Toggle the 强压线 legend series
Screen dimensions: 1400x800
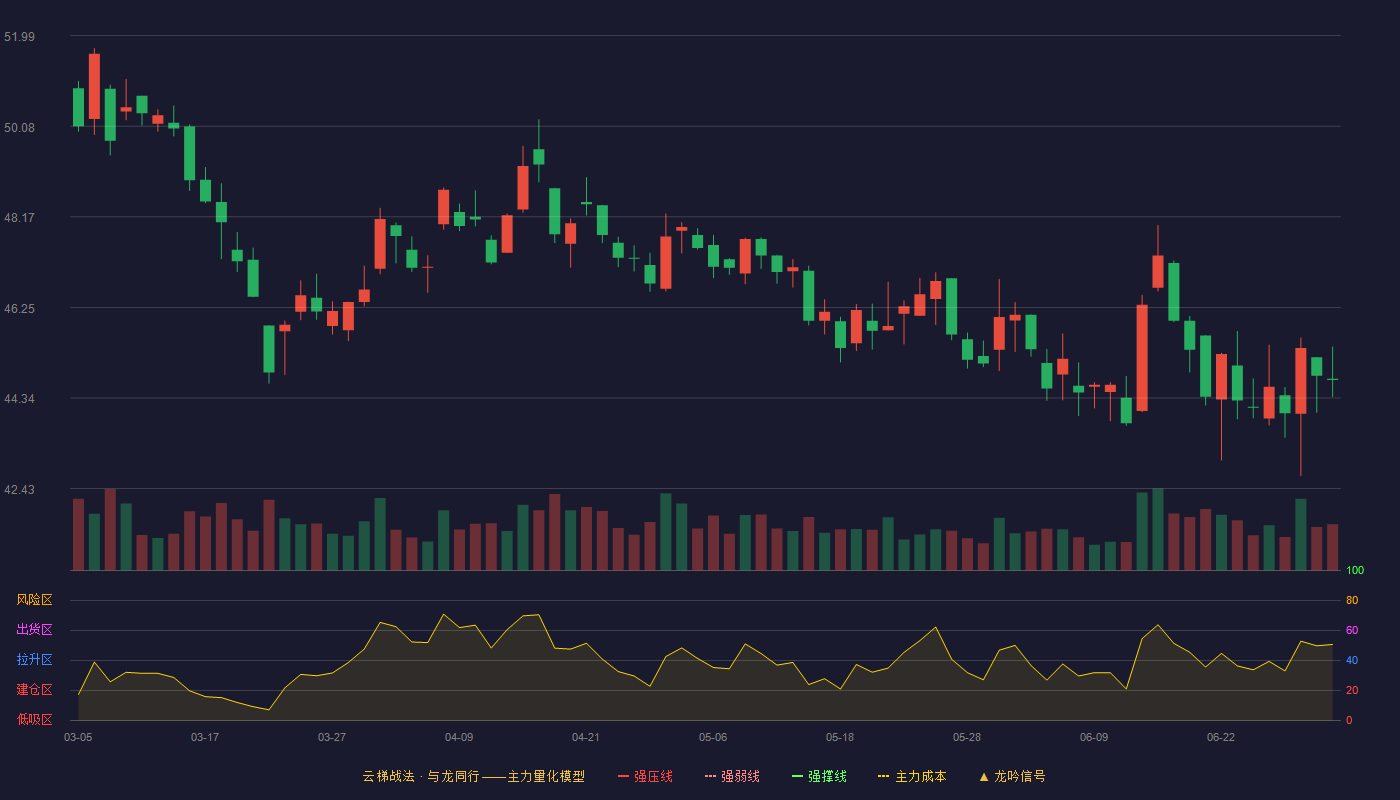(645, 776)
